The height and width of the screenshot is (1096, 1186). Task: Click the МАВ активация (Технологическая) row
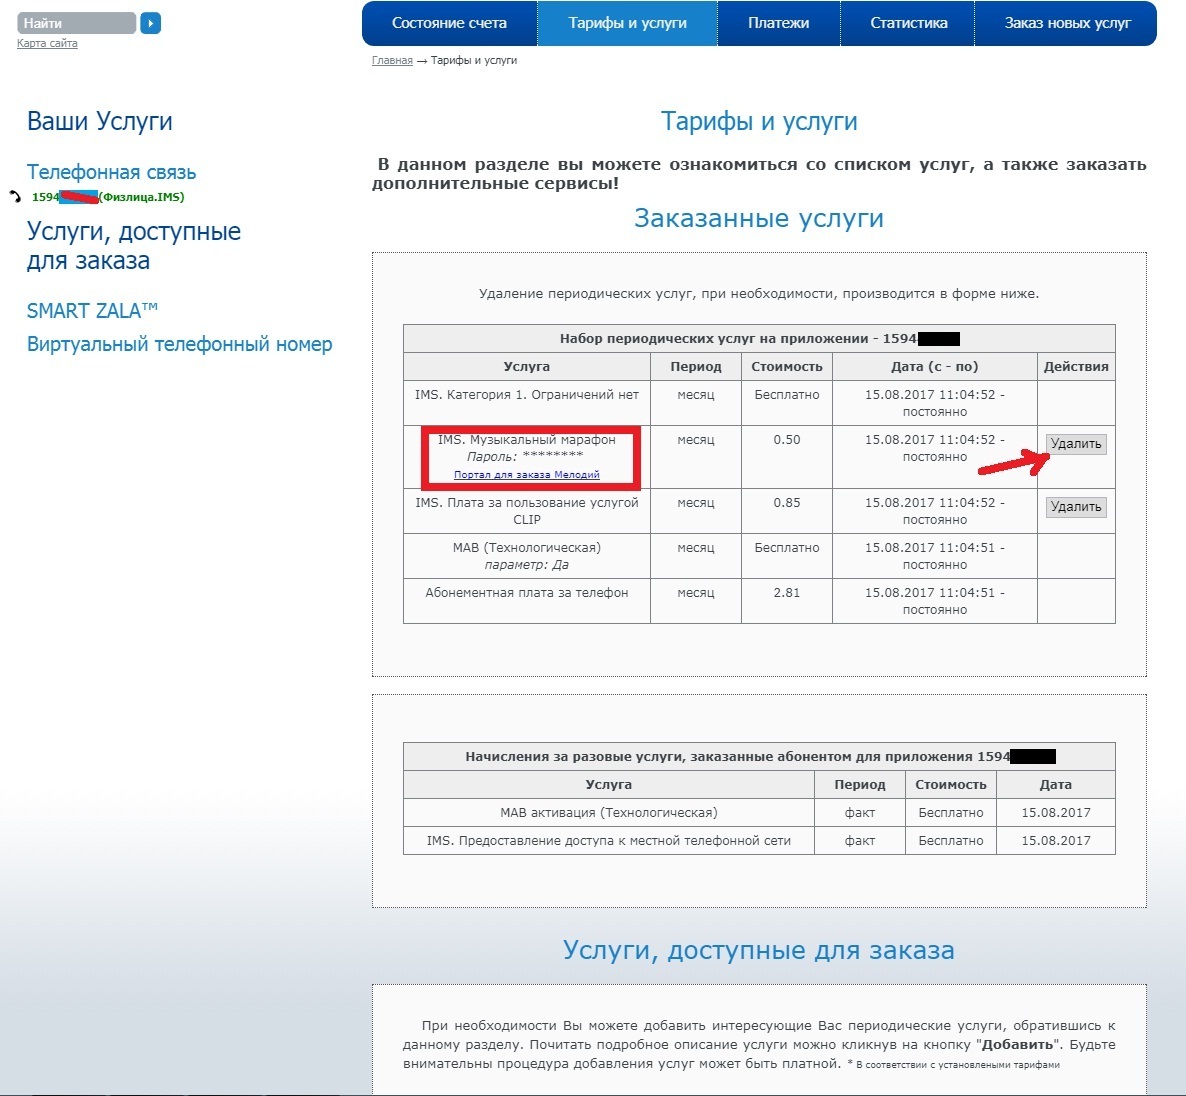(x=759, y=812)
